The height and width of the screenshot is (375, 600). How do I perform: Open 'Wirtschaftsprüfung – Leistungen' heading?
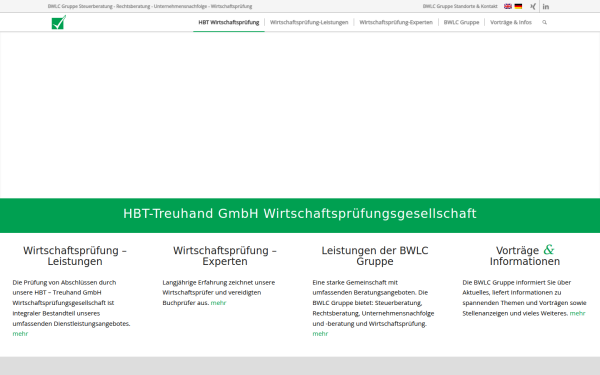[x=75, y=256]
